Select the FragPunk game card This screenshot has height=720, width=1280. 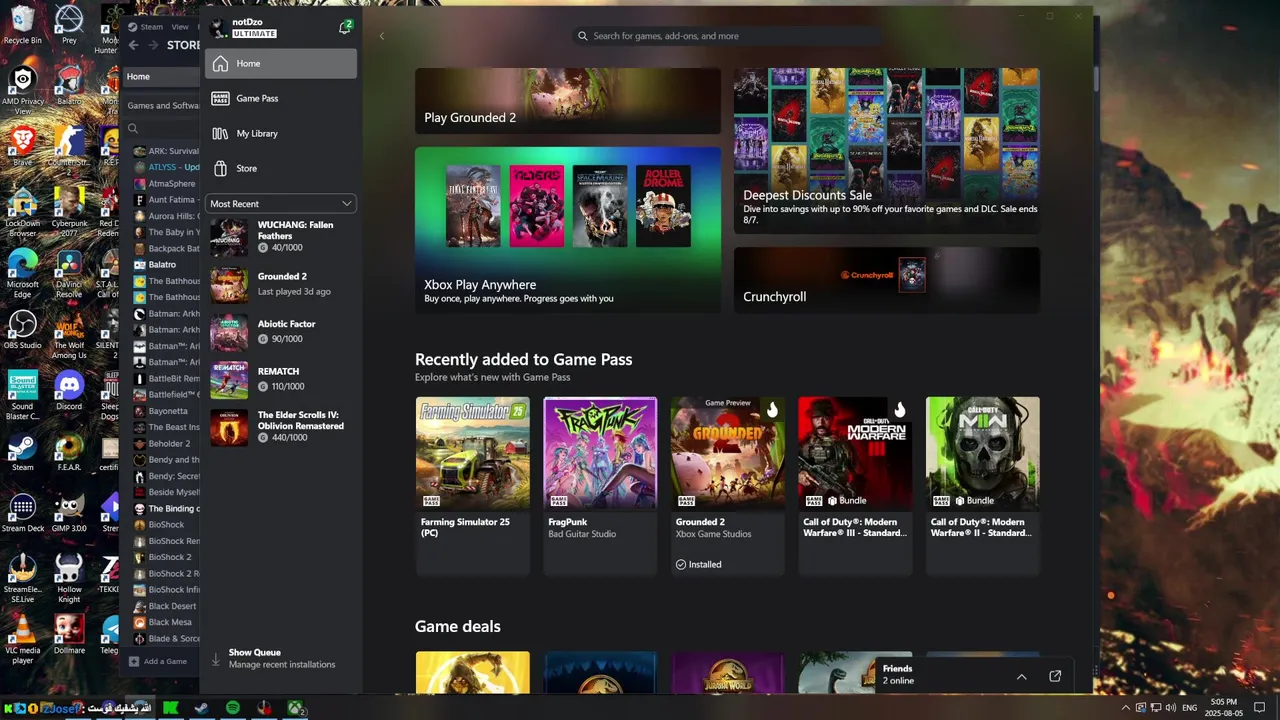point(600,486)
